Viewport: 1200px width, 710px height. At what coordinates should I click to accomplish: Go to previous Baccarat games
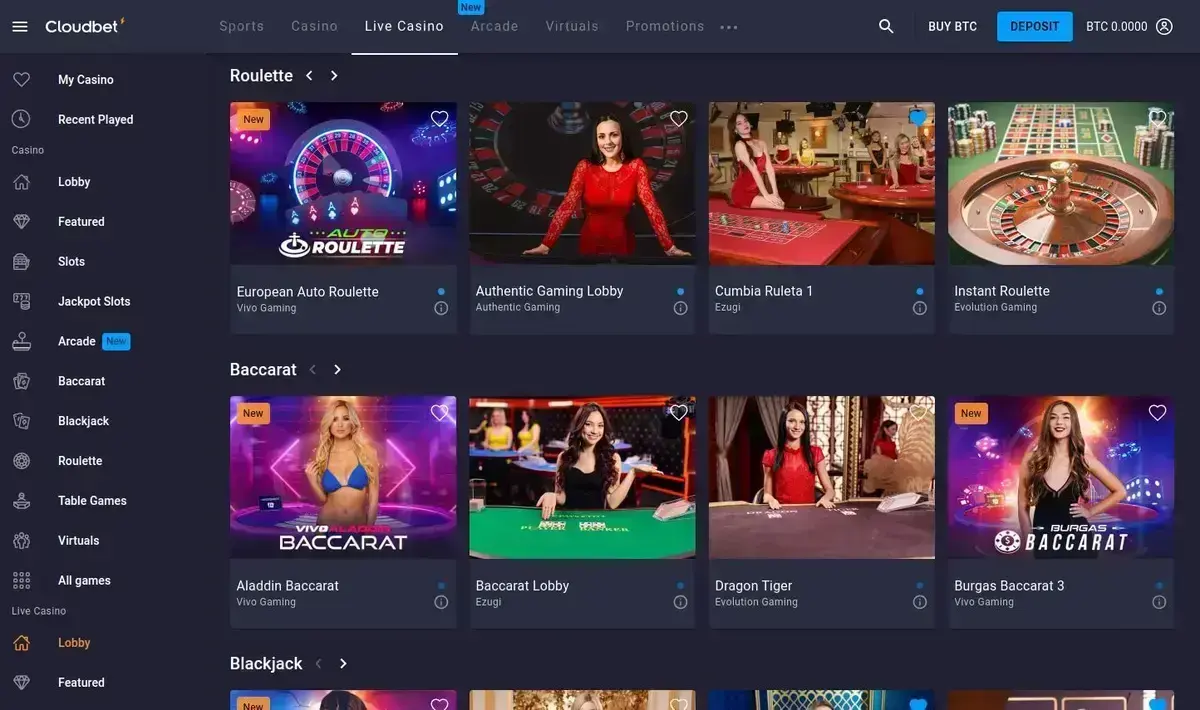coord(313,370)
